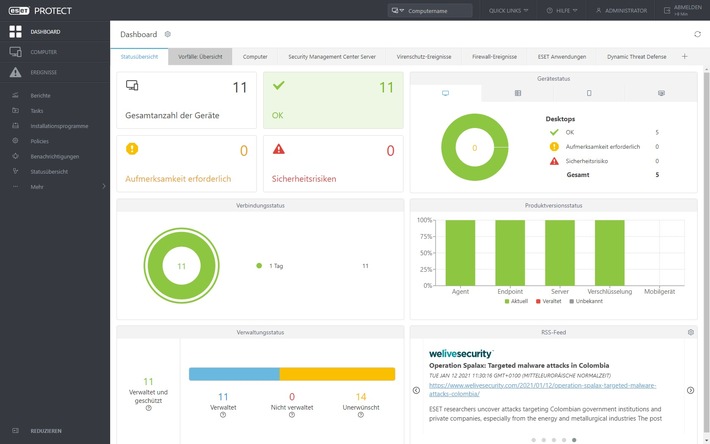Switch to the Computer tab
Screen dimensions: 710x444
tap(255, 57)
